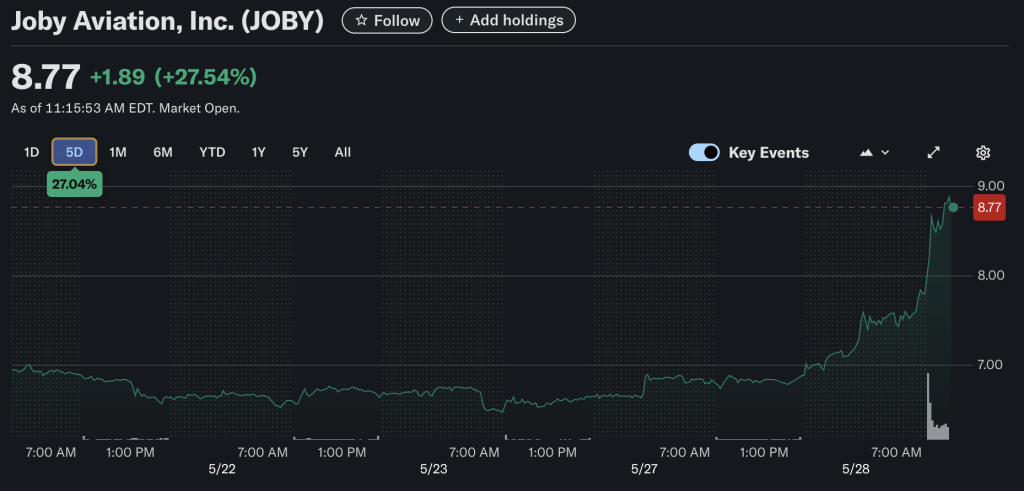Click the 8.77 current price

[x=46, y=77]
